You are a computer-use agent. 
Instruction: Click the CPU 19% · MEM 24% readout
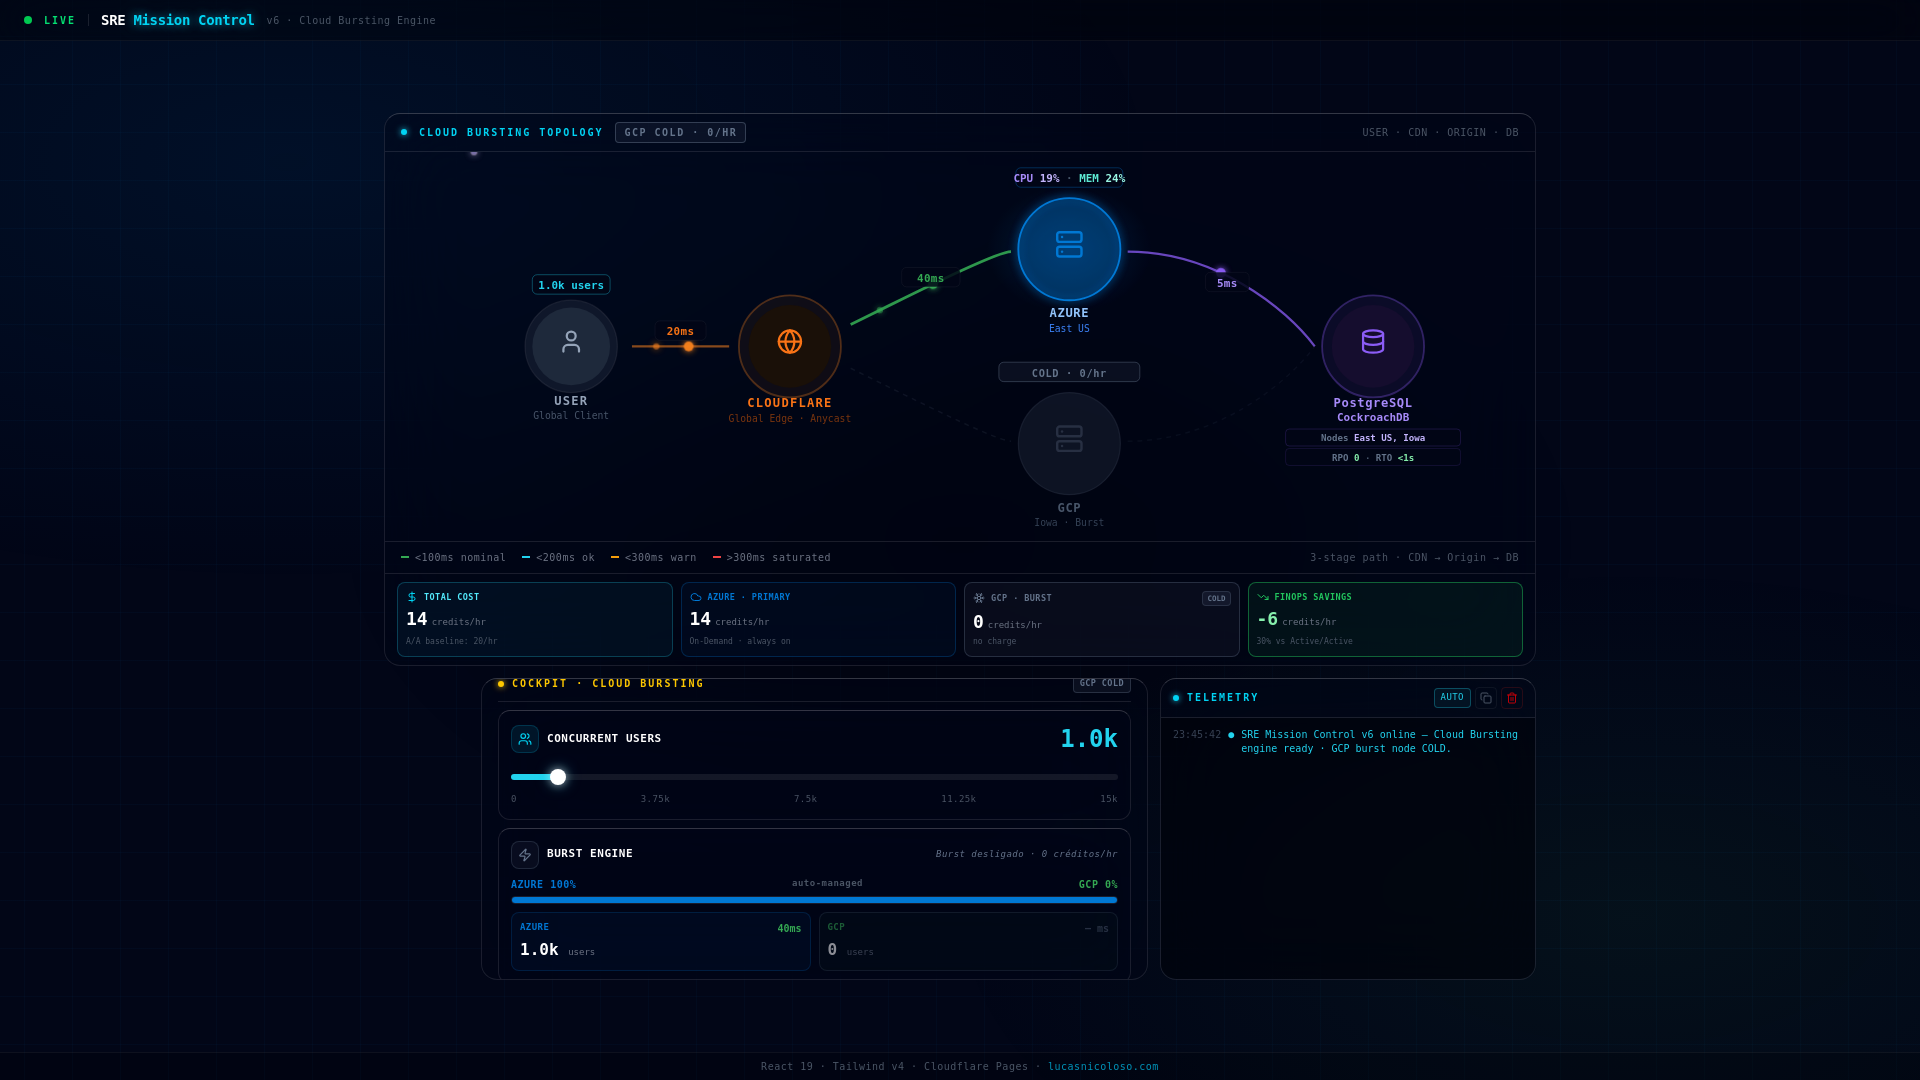[1069, 178]
